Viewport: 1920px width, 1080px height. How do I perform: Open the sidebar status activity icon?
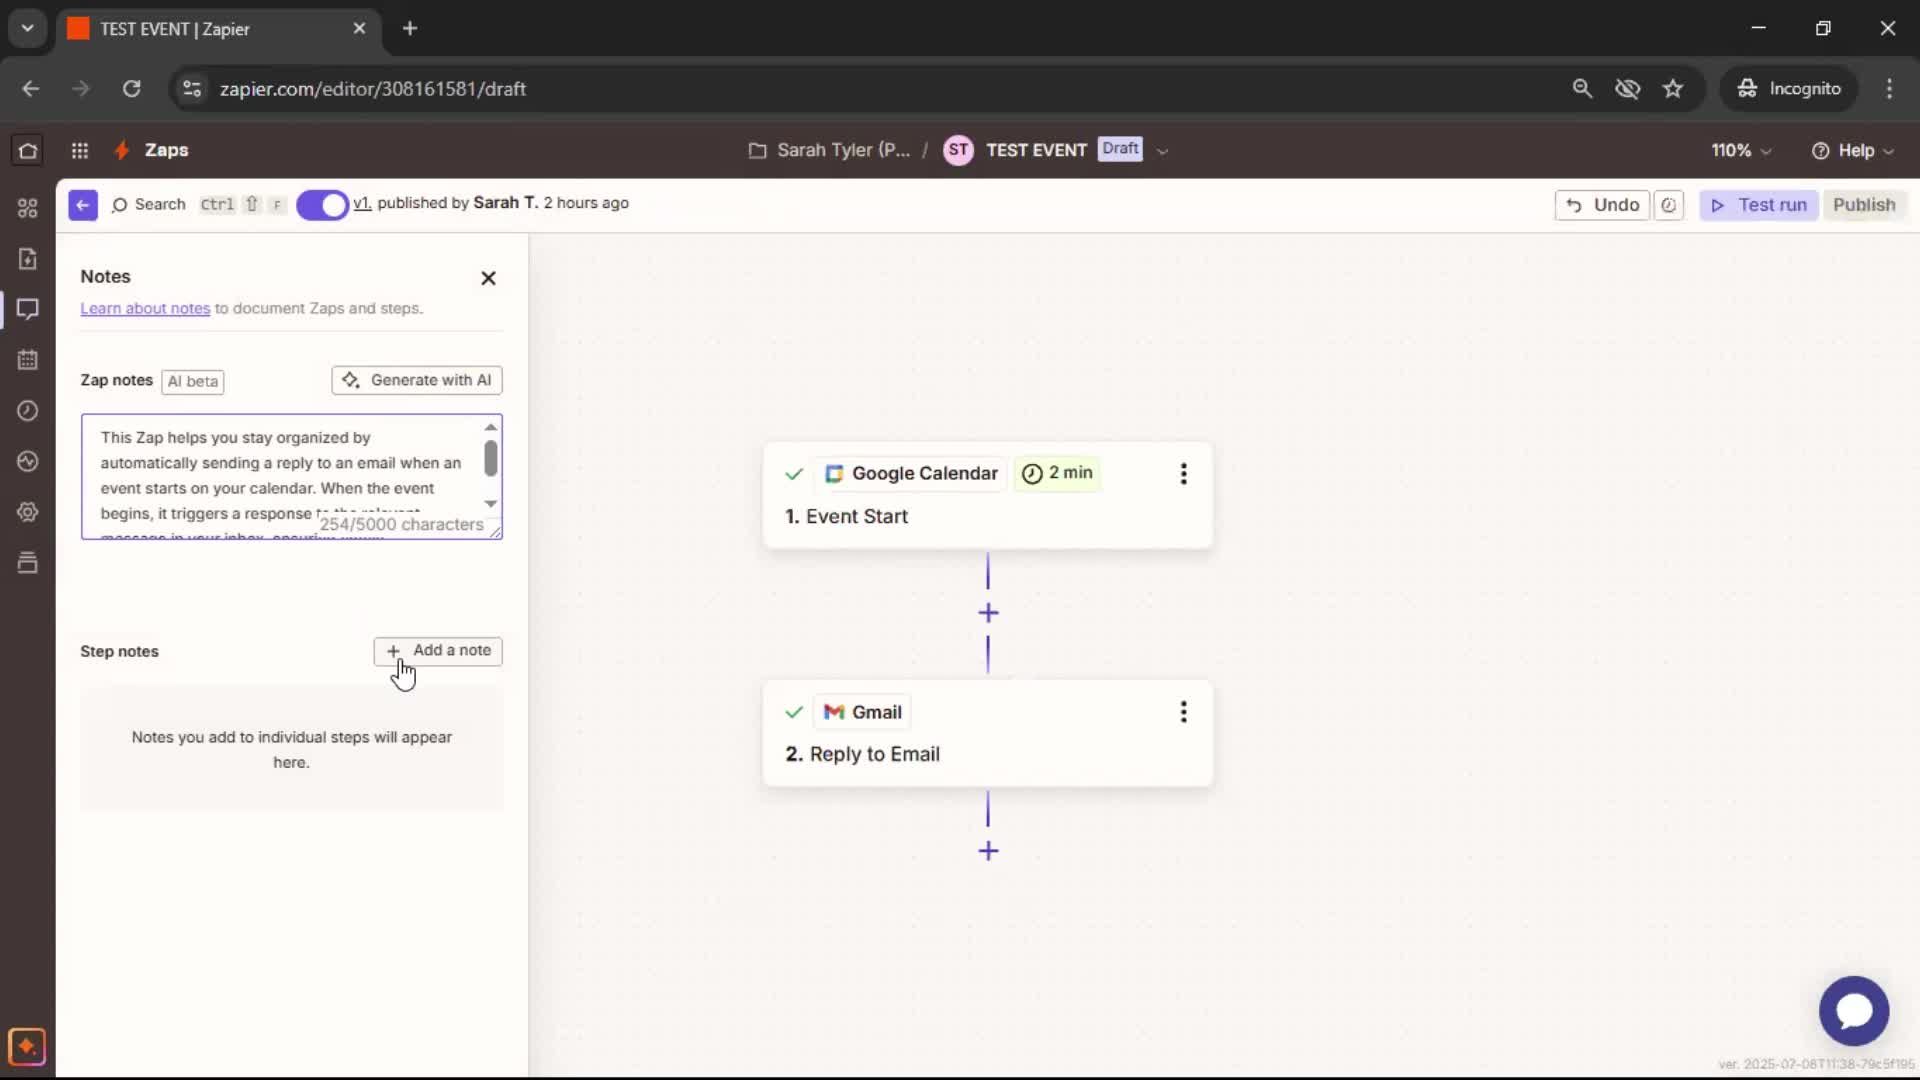(28, 461)
